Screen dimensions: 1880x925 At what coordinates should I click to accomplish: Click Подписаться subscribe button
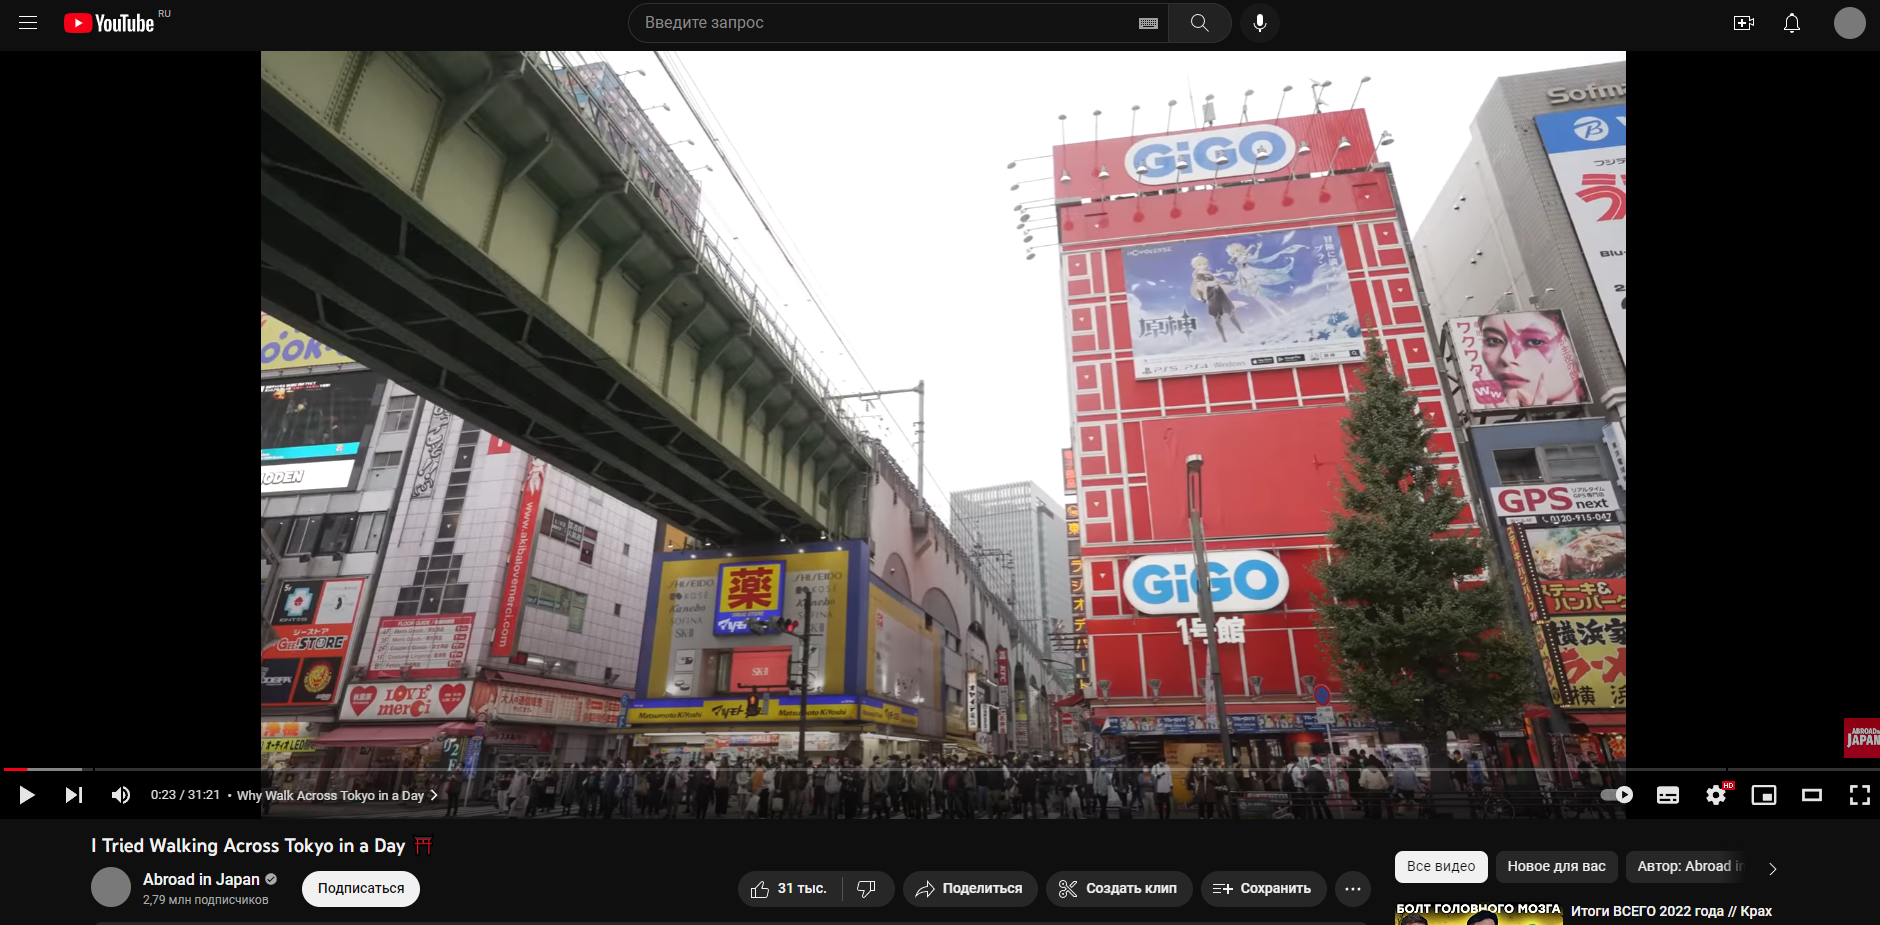(x=361, y=889)
